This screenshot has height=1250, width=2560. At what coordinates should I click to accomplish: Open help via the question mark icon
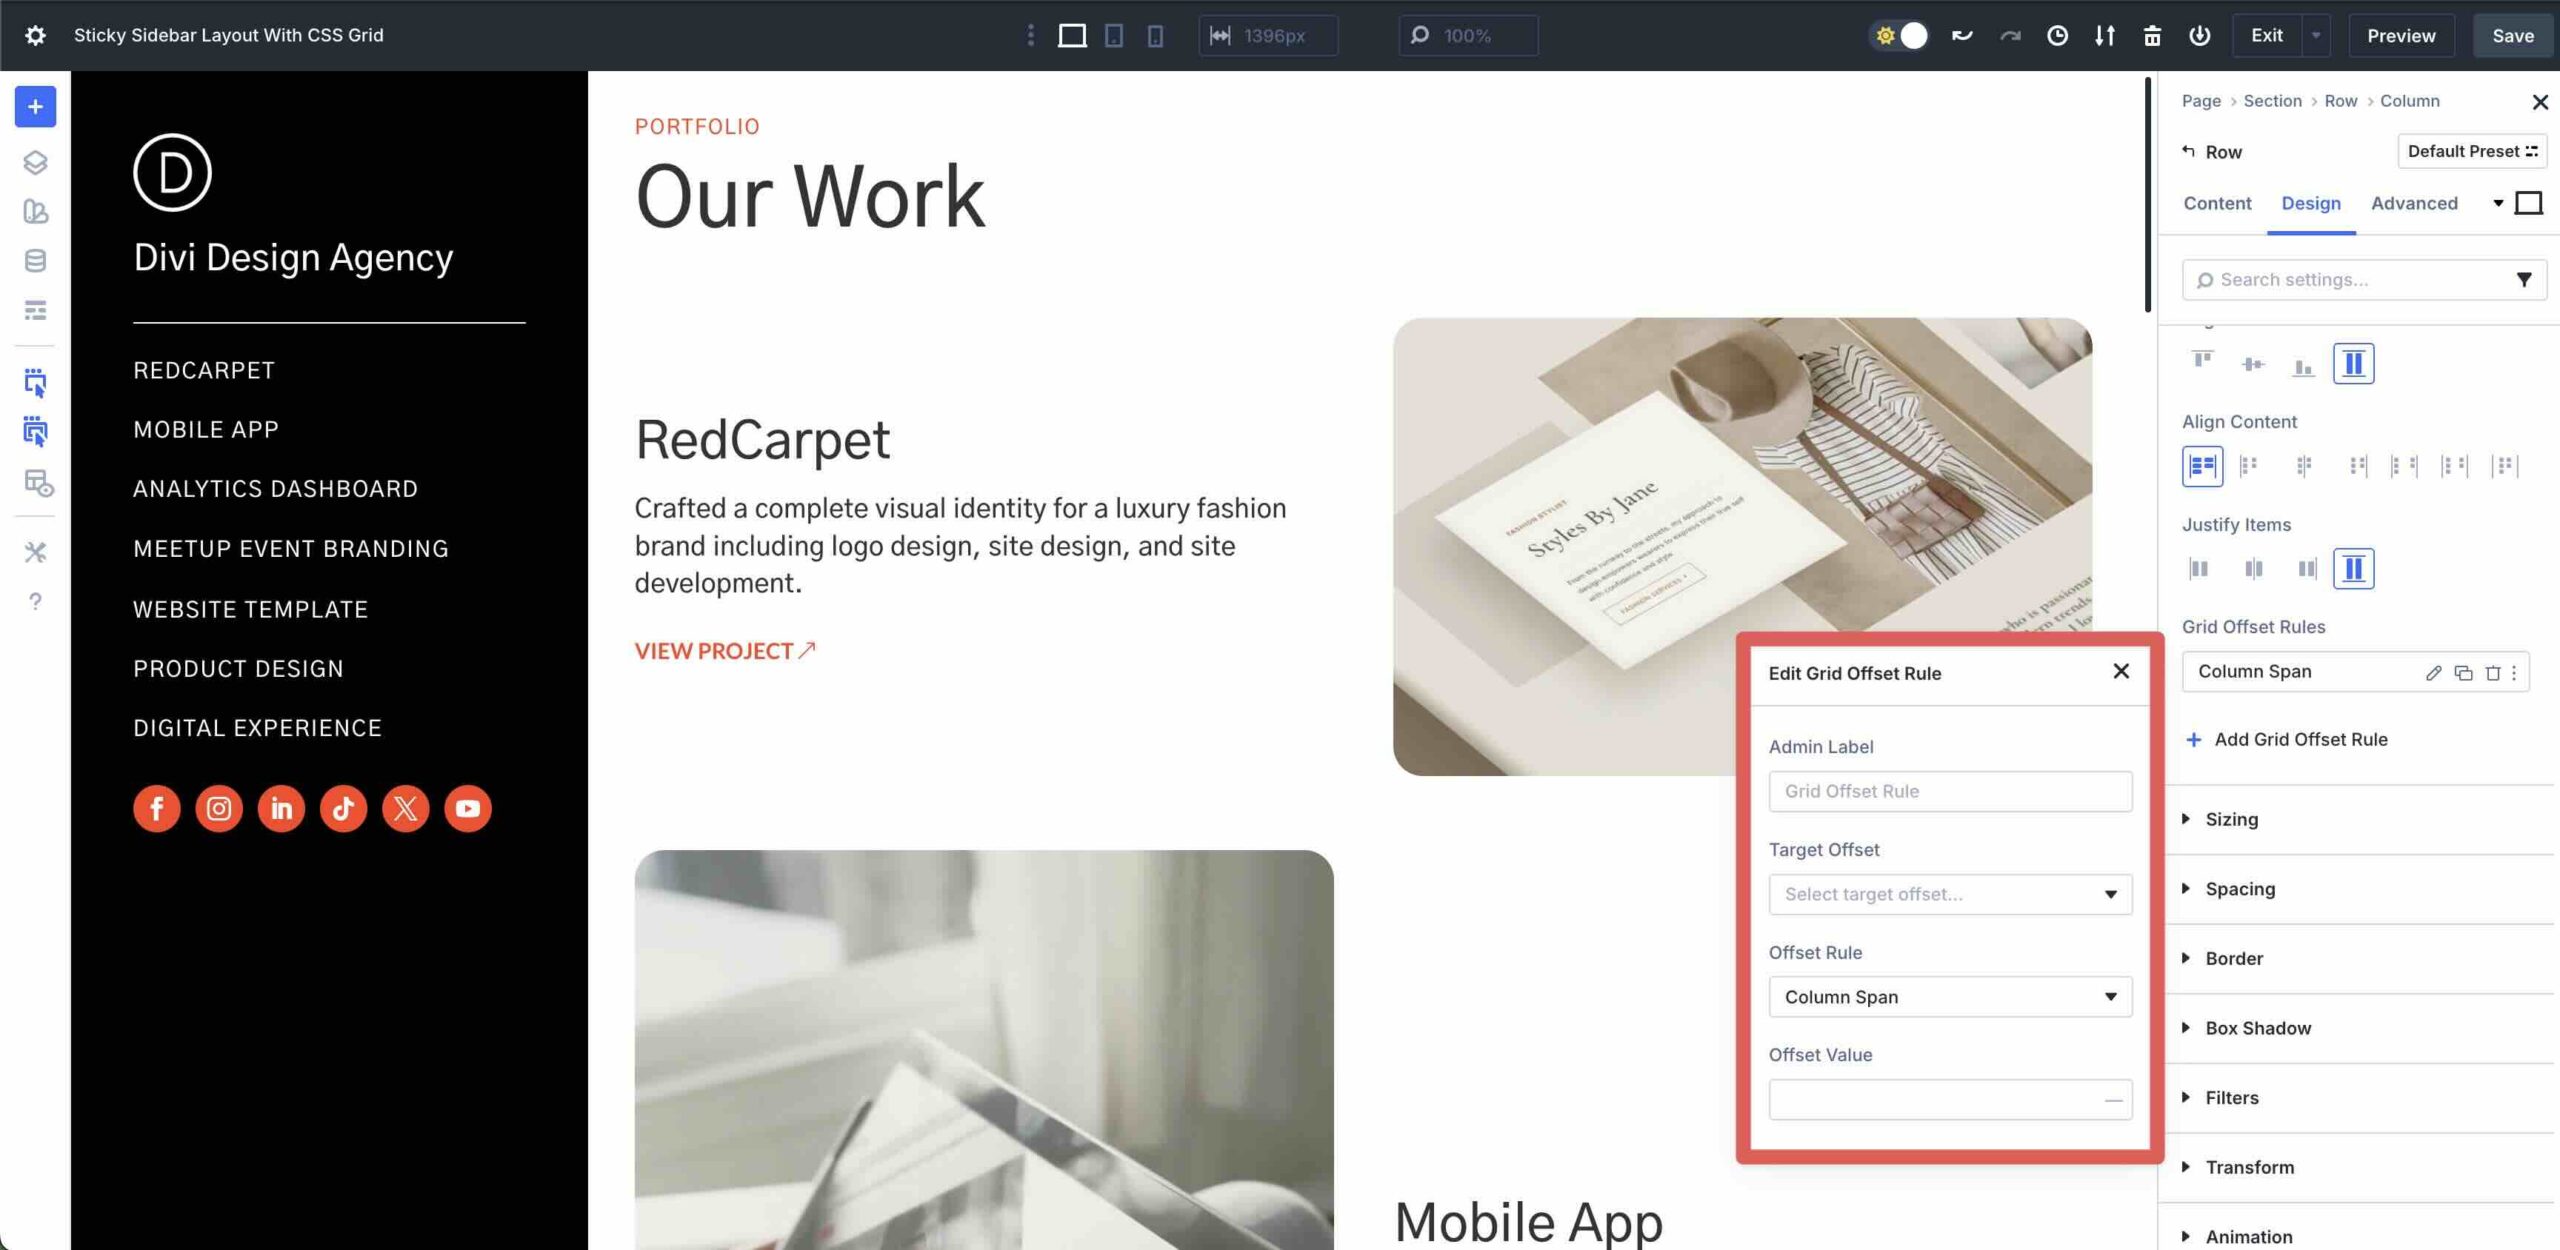tap(35, 602)
